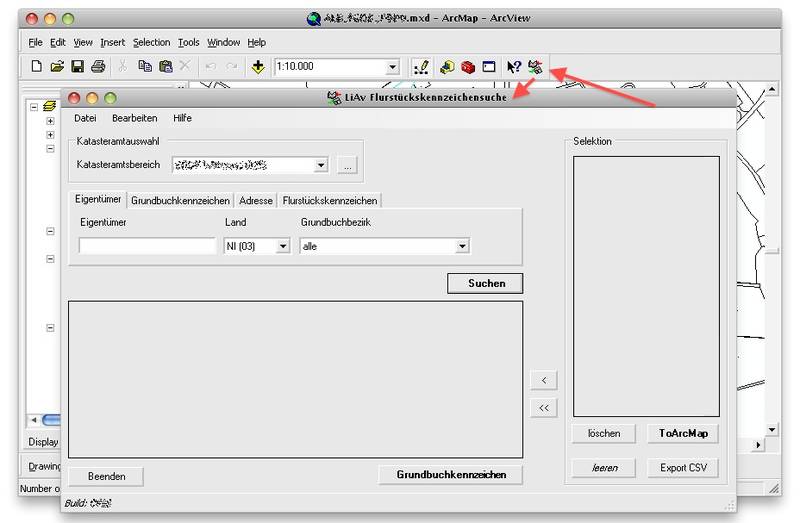Click the ellipsis button beside Katasteramtsbereich

(347, 165)
